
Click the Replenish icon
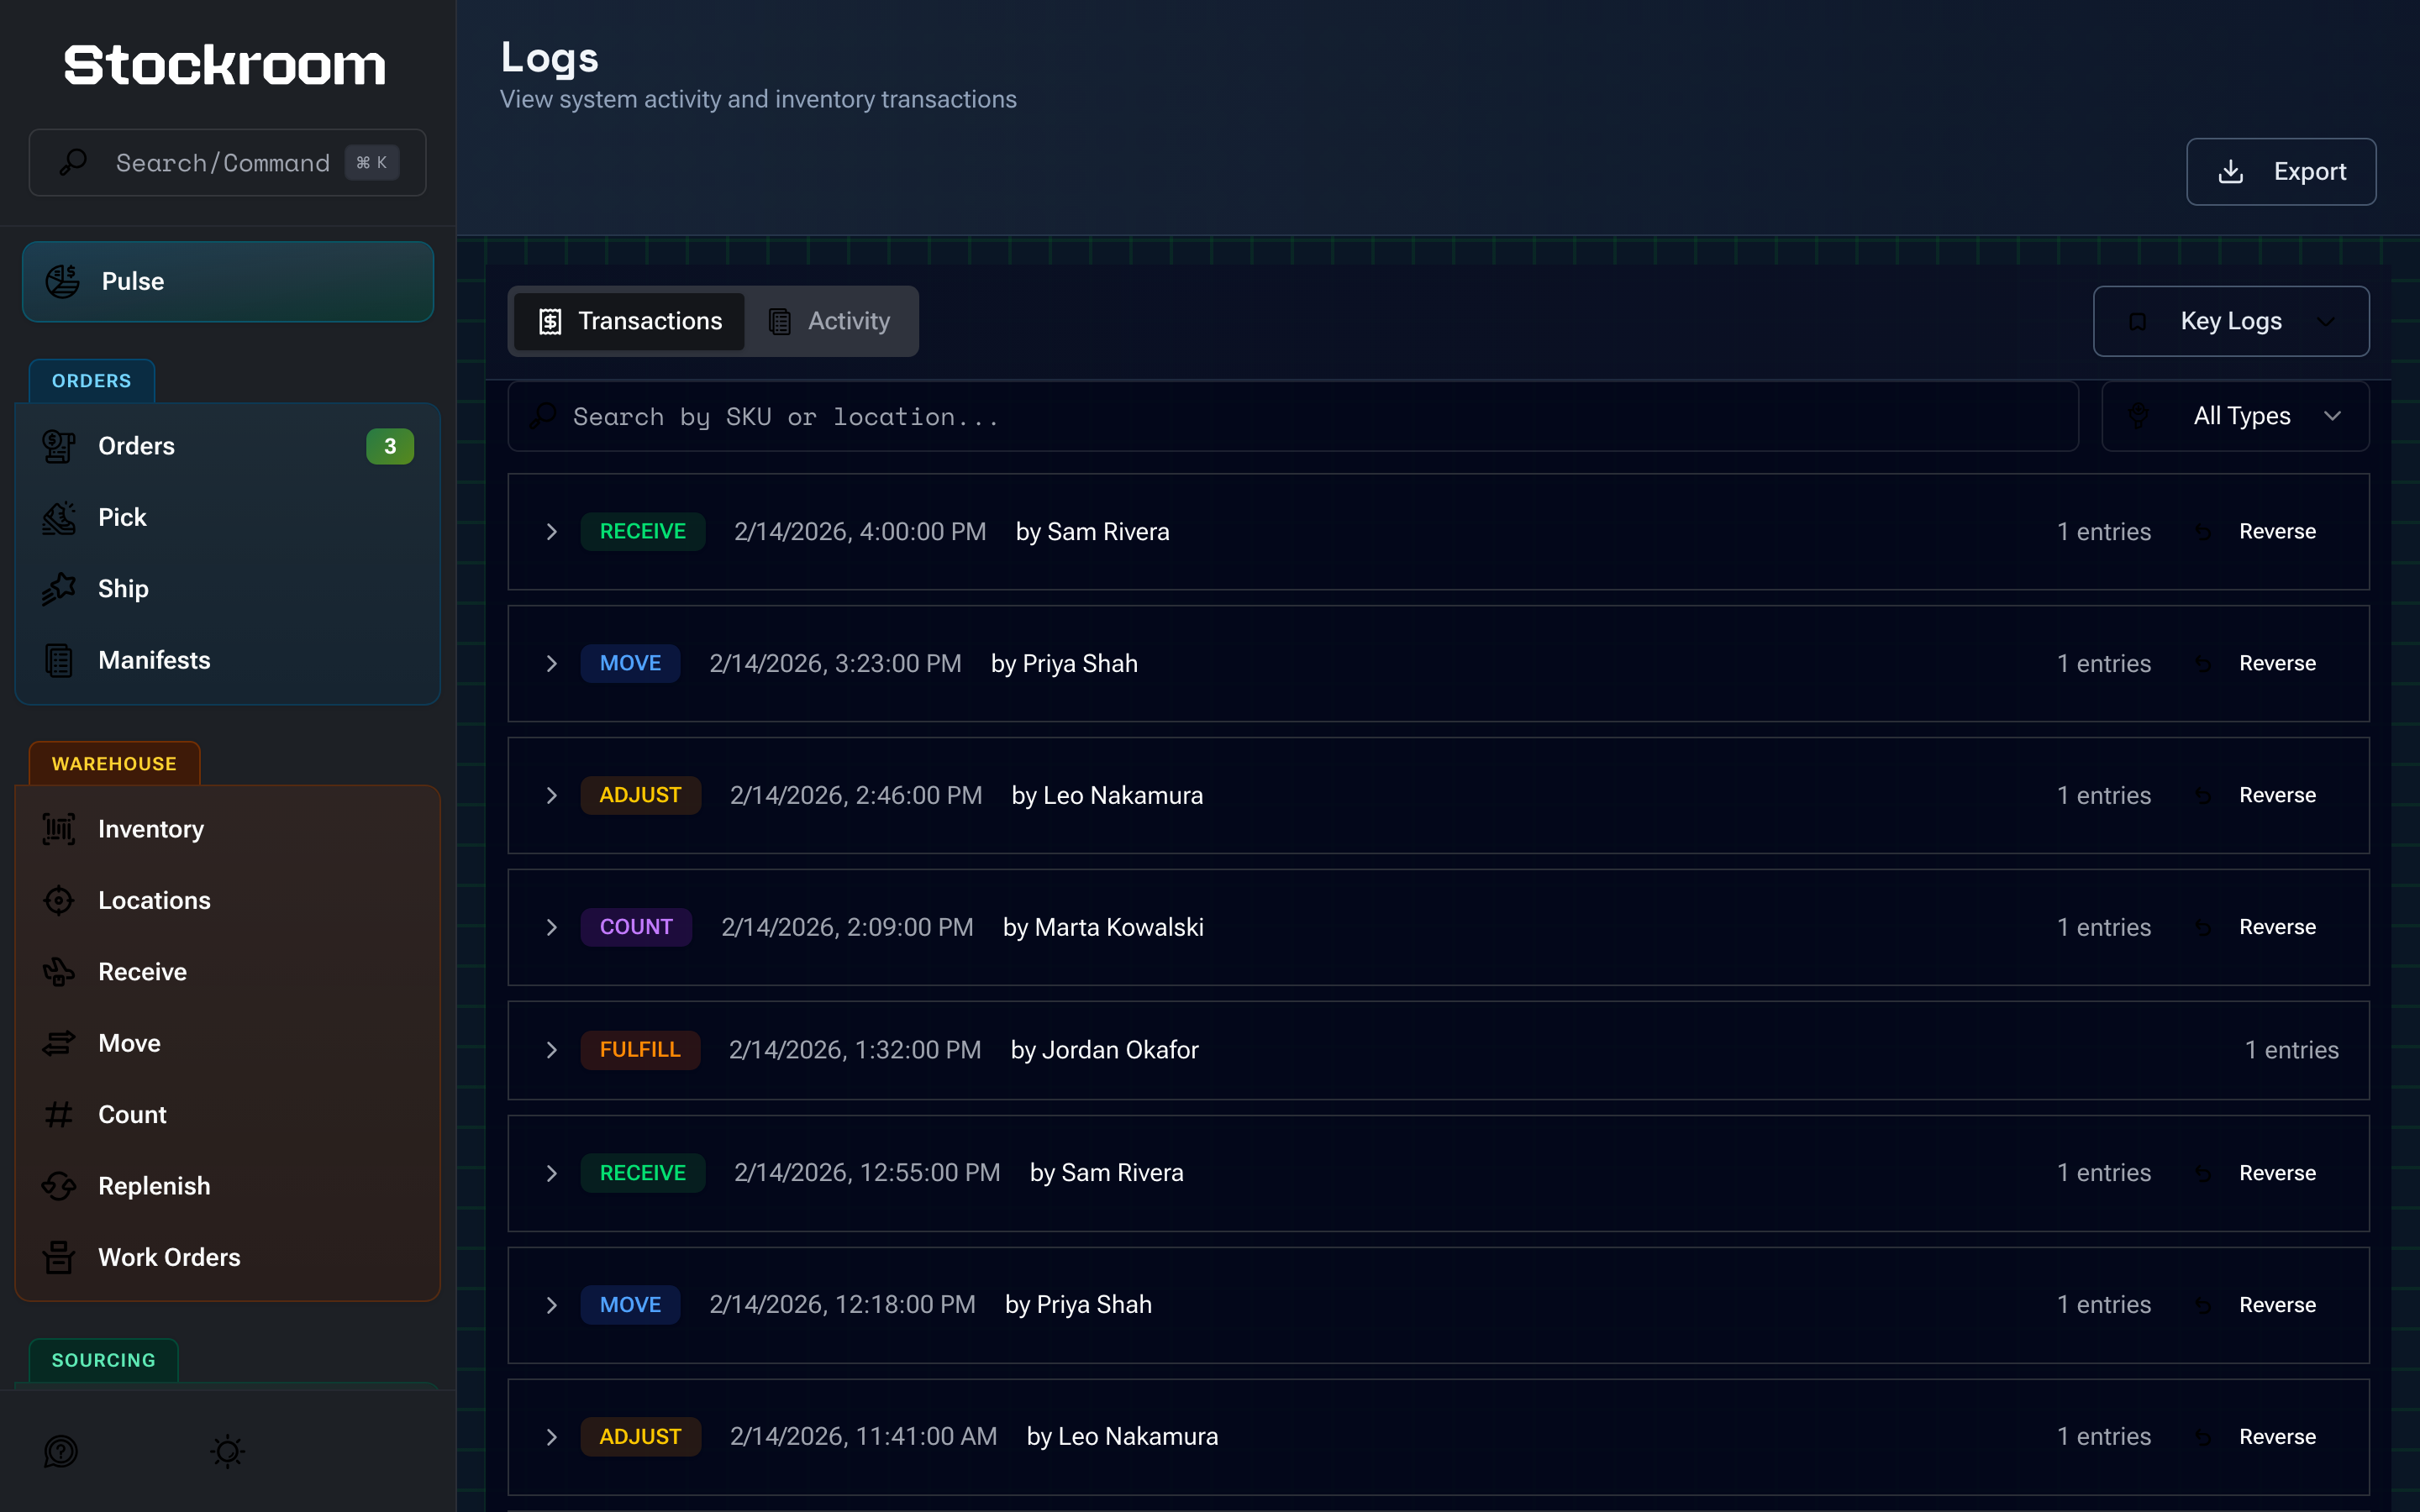(x=59, y=1186)
